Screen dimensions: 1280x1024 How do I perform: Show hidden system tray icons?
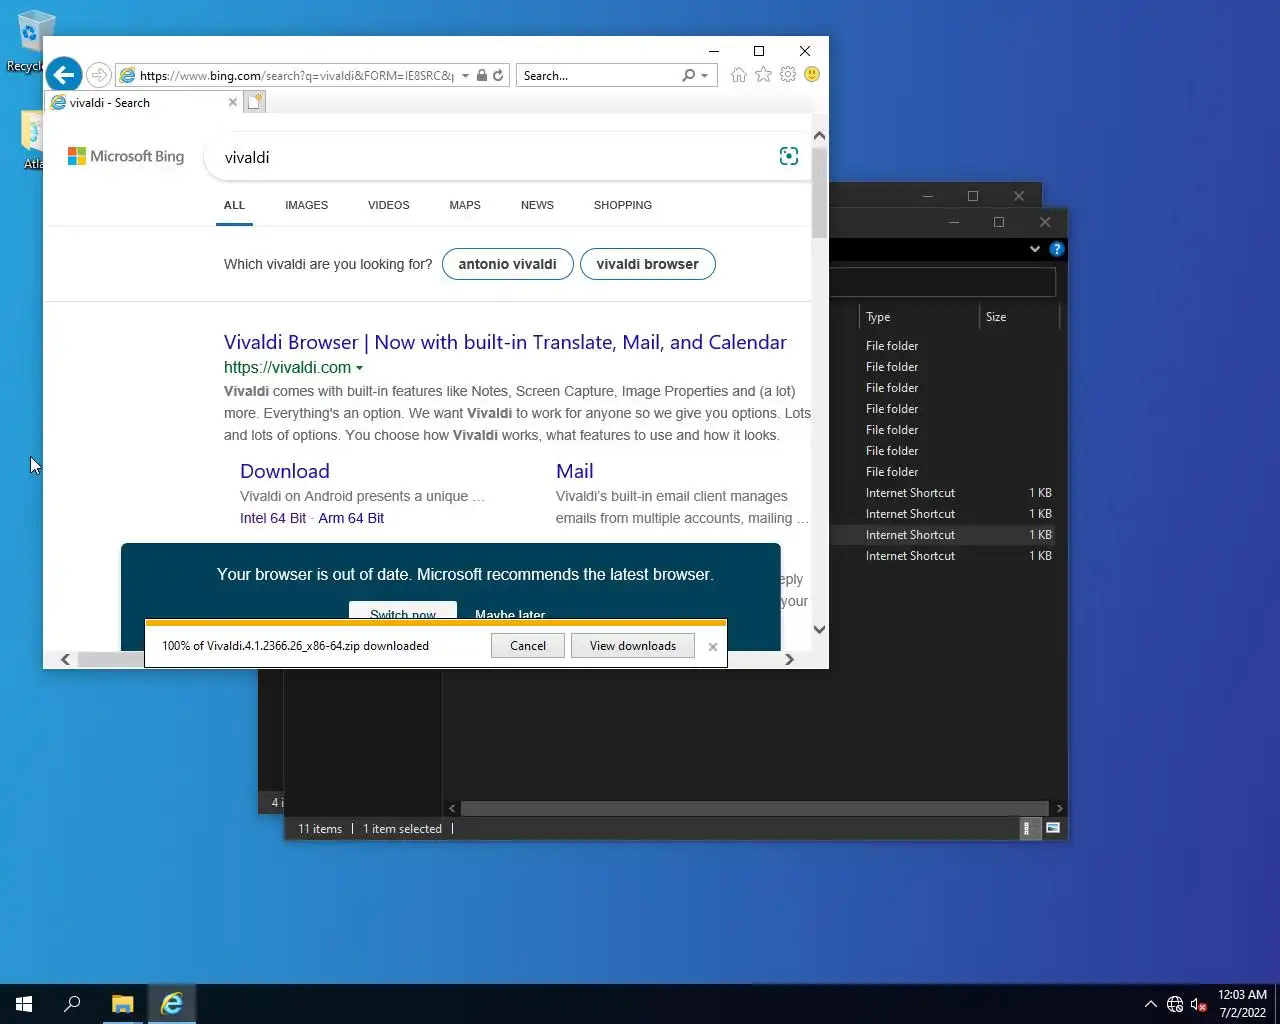click(1150, 1004)
